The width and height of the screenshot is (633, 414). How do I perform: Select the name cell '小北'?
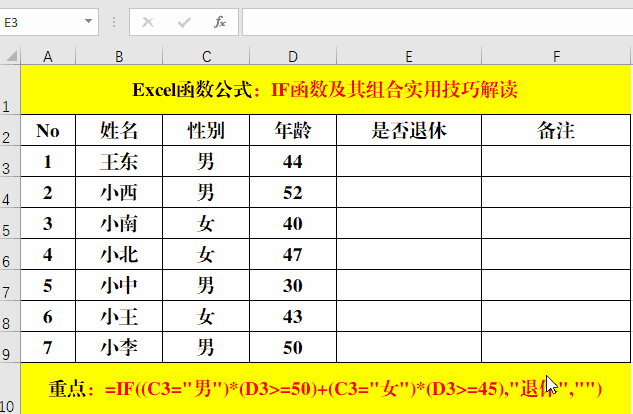point(119,254)
